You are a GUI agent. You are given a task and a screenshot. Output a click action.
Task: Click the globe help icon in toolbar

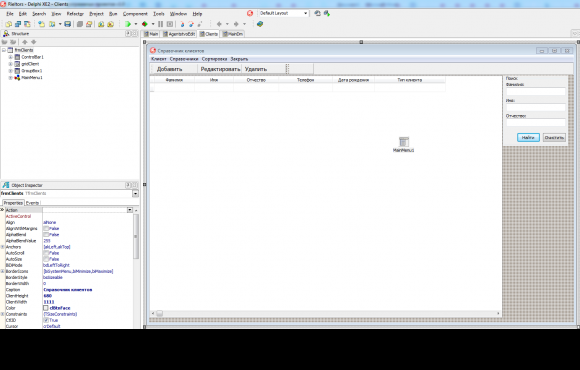click(x=260, y=24)
